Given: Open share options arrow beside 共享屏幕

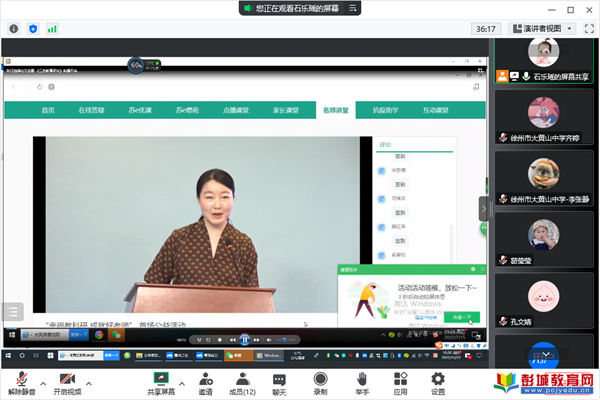Looking at the screenshot, I should click(x=182, y=383).
